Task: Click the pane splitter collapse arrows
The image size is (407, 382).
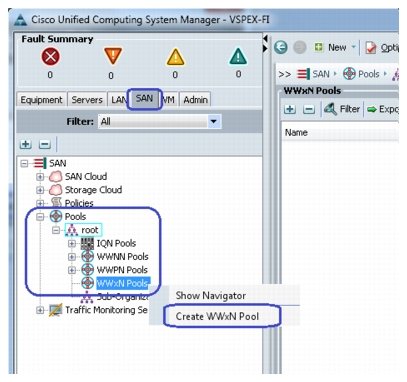Action: pyautogui.click(x=265, y=44)
